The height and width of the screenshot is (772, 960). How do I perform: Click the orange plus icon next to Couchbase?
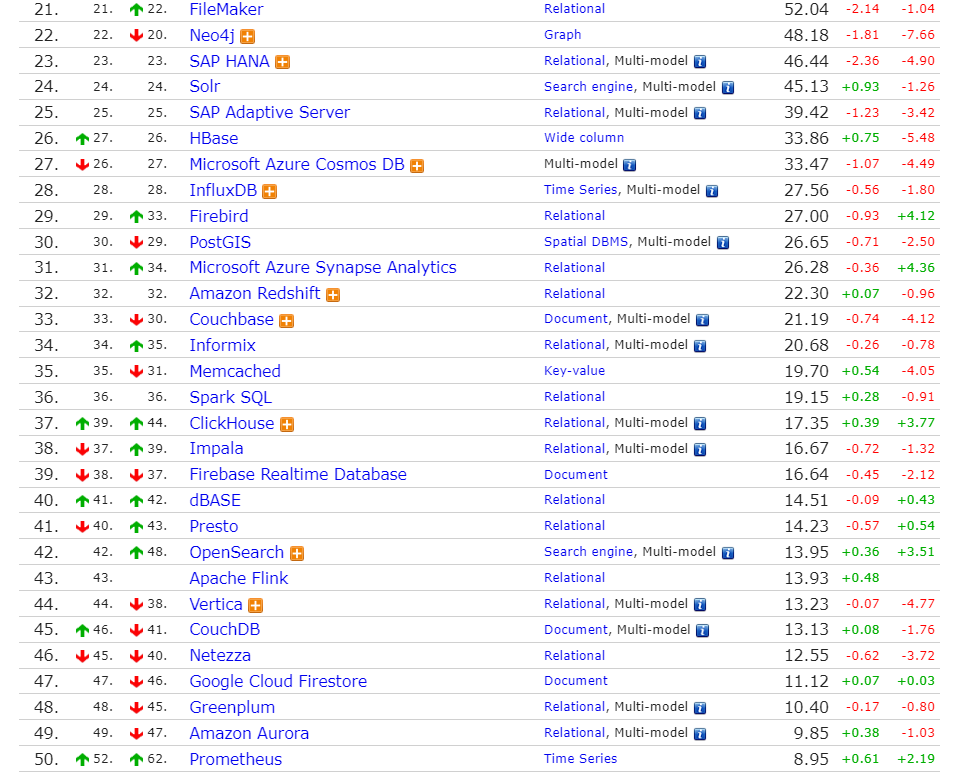coord(287,321)
